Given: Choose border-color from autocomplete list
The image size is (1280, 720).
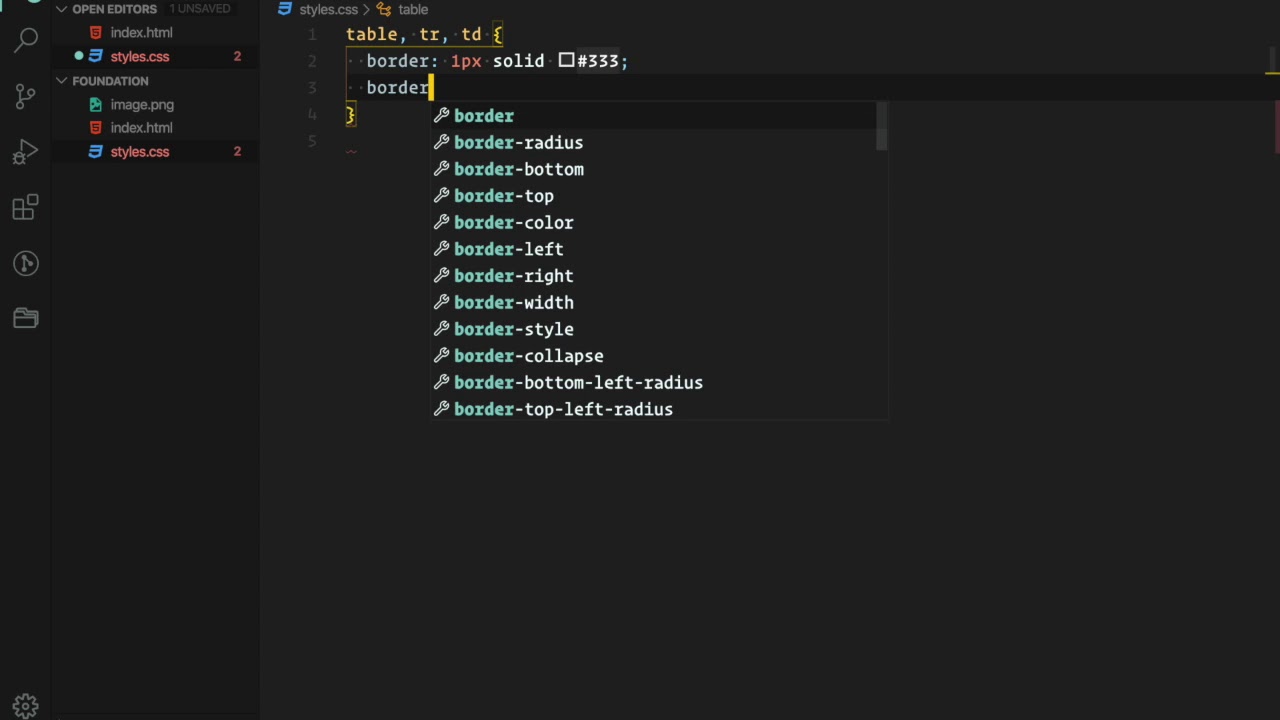Looking at the screenshot, I should click(x=660, y=223).
